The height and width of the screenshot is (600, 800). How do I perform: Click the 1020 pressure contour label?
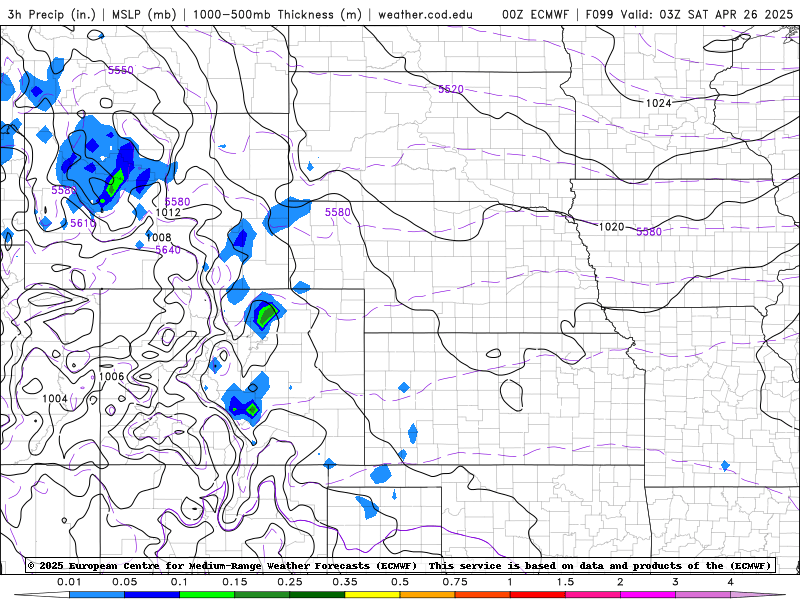click(611, 227)
